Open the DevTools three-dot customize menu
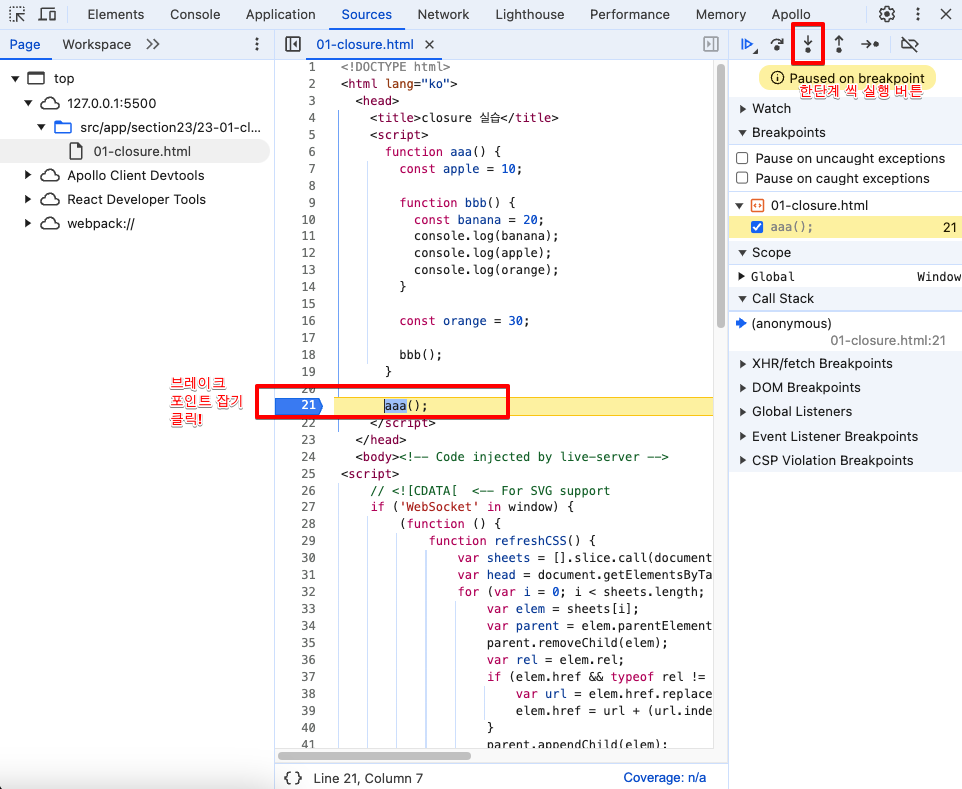This screenshot has width=962, height=789. [918, 14]
